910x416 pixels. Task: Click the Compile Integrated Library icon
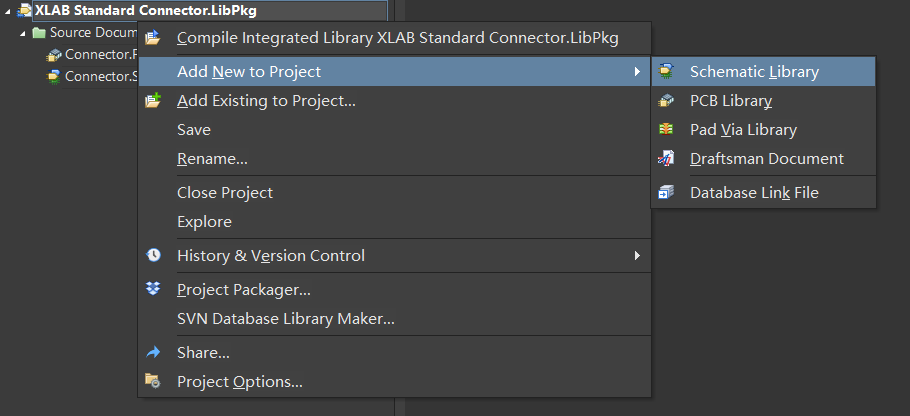(x=153, y=39)
